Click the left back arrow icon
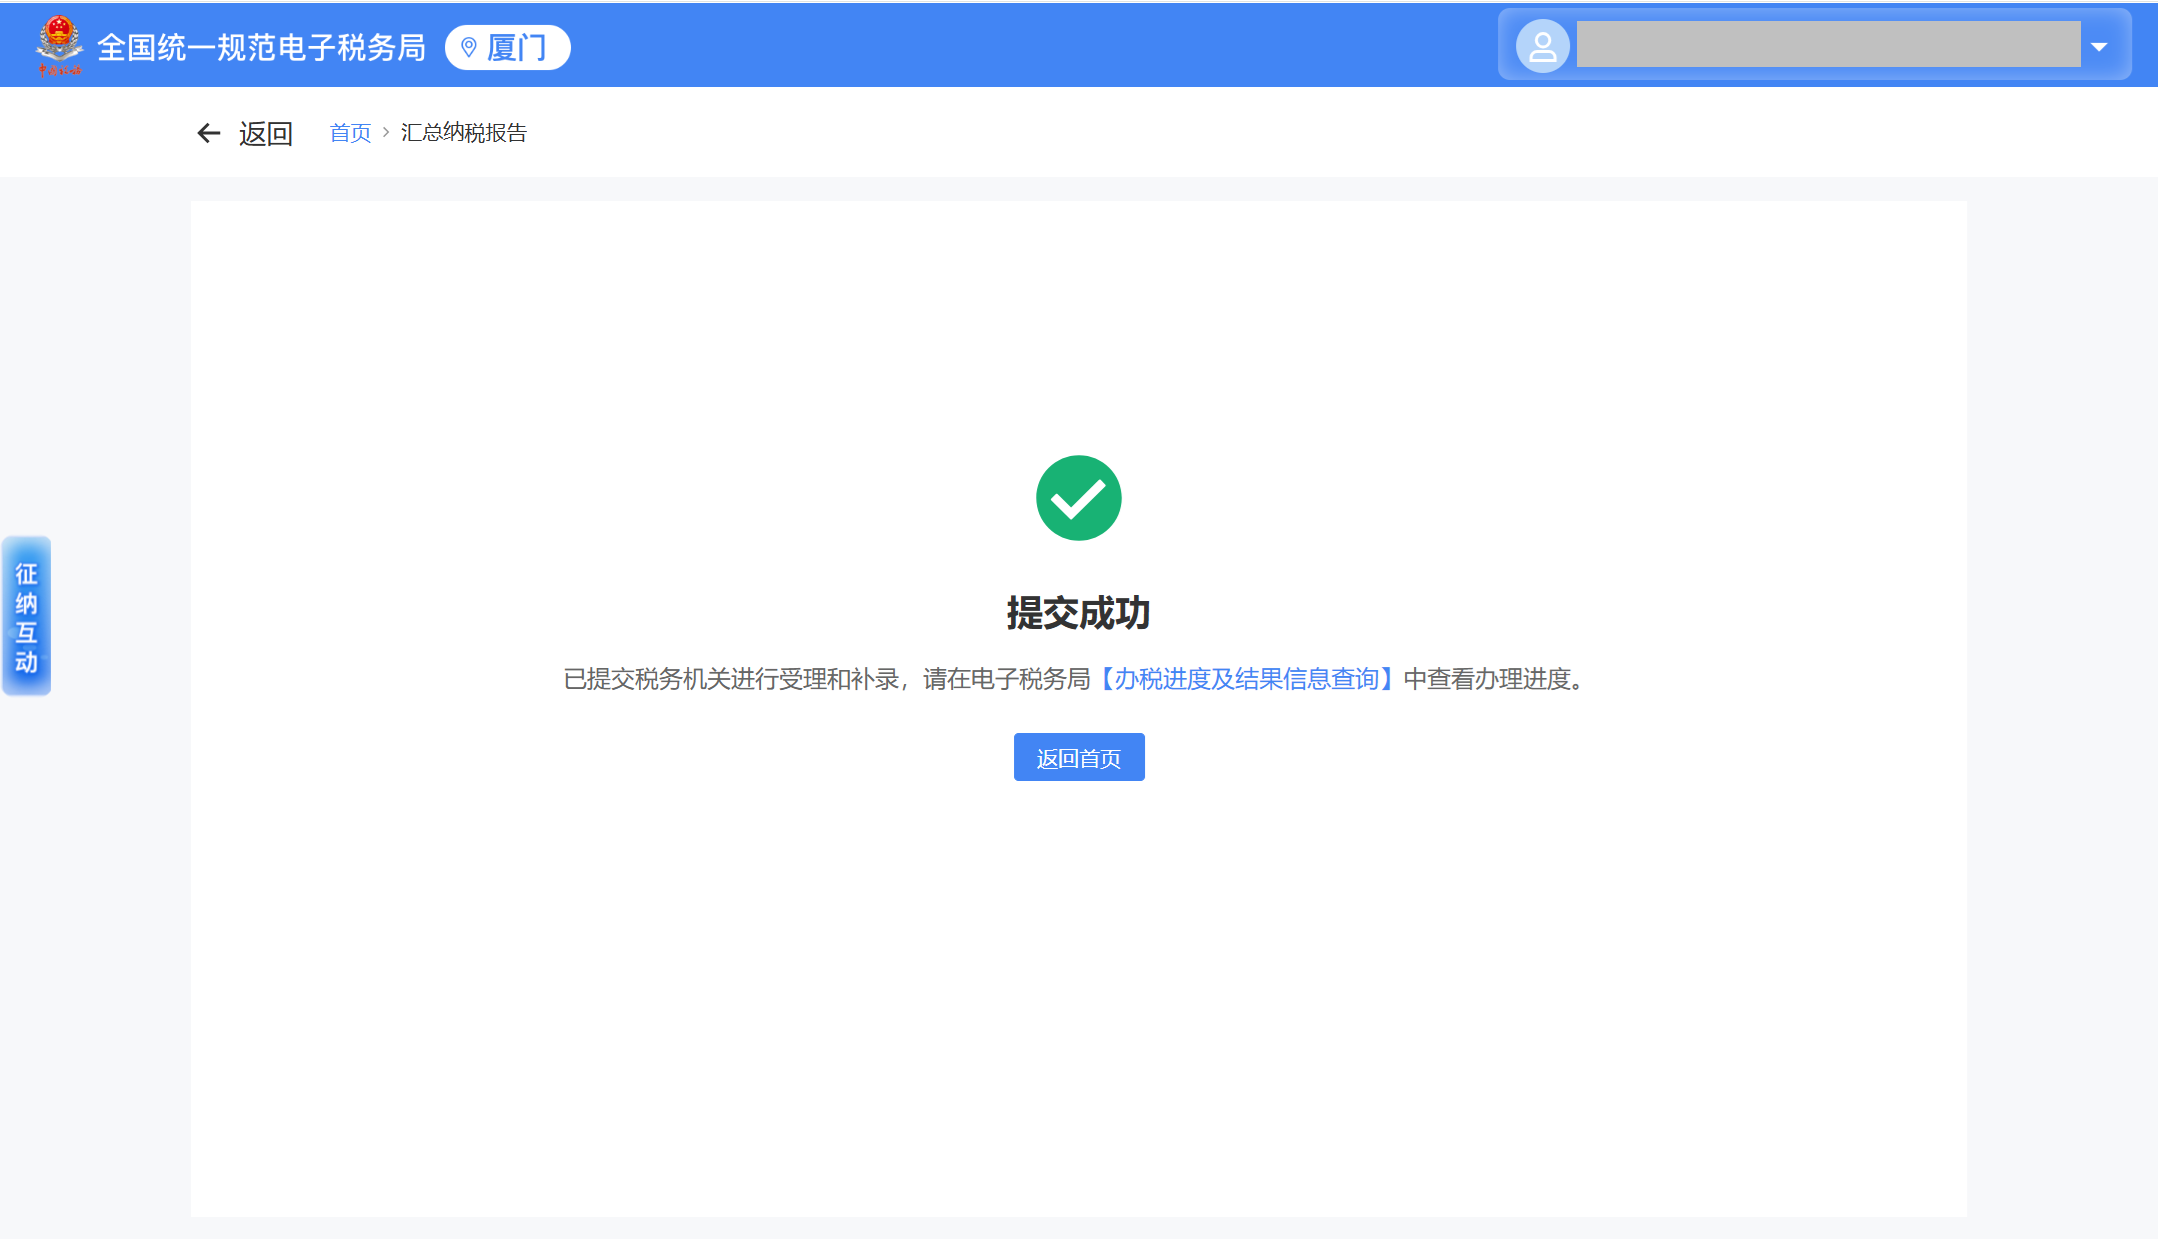 click(208, 133)
